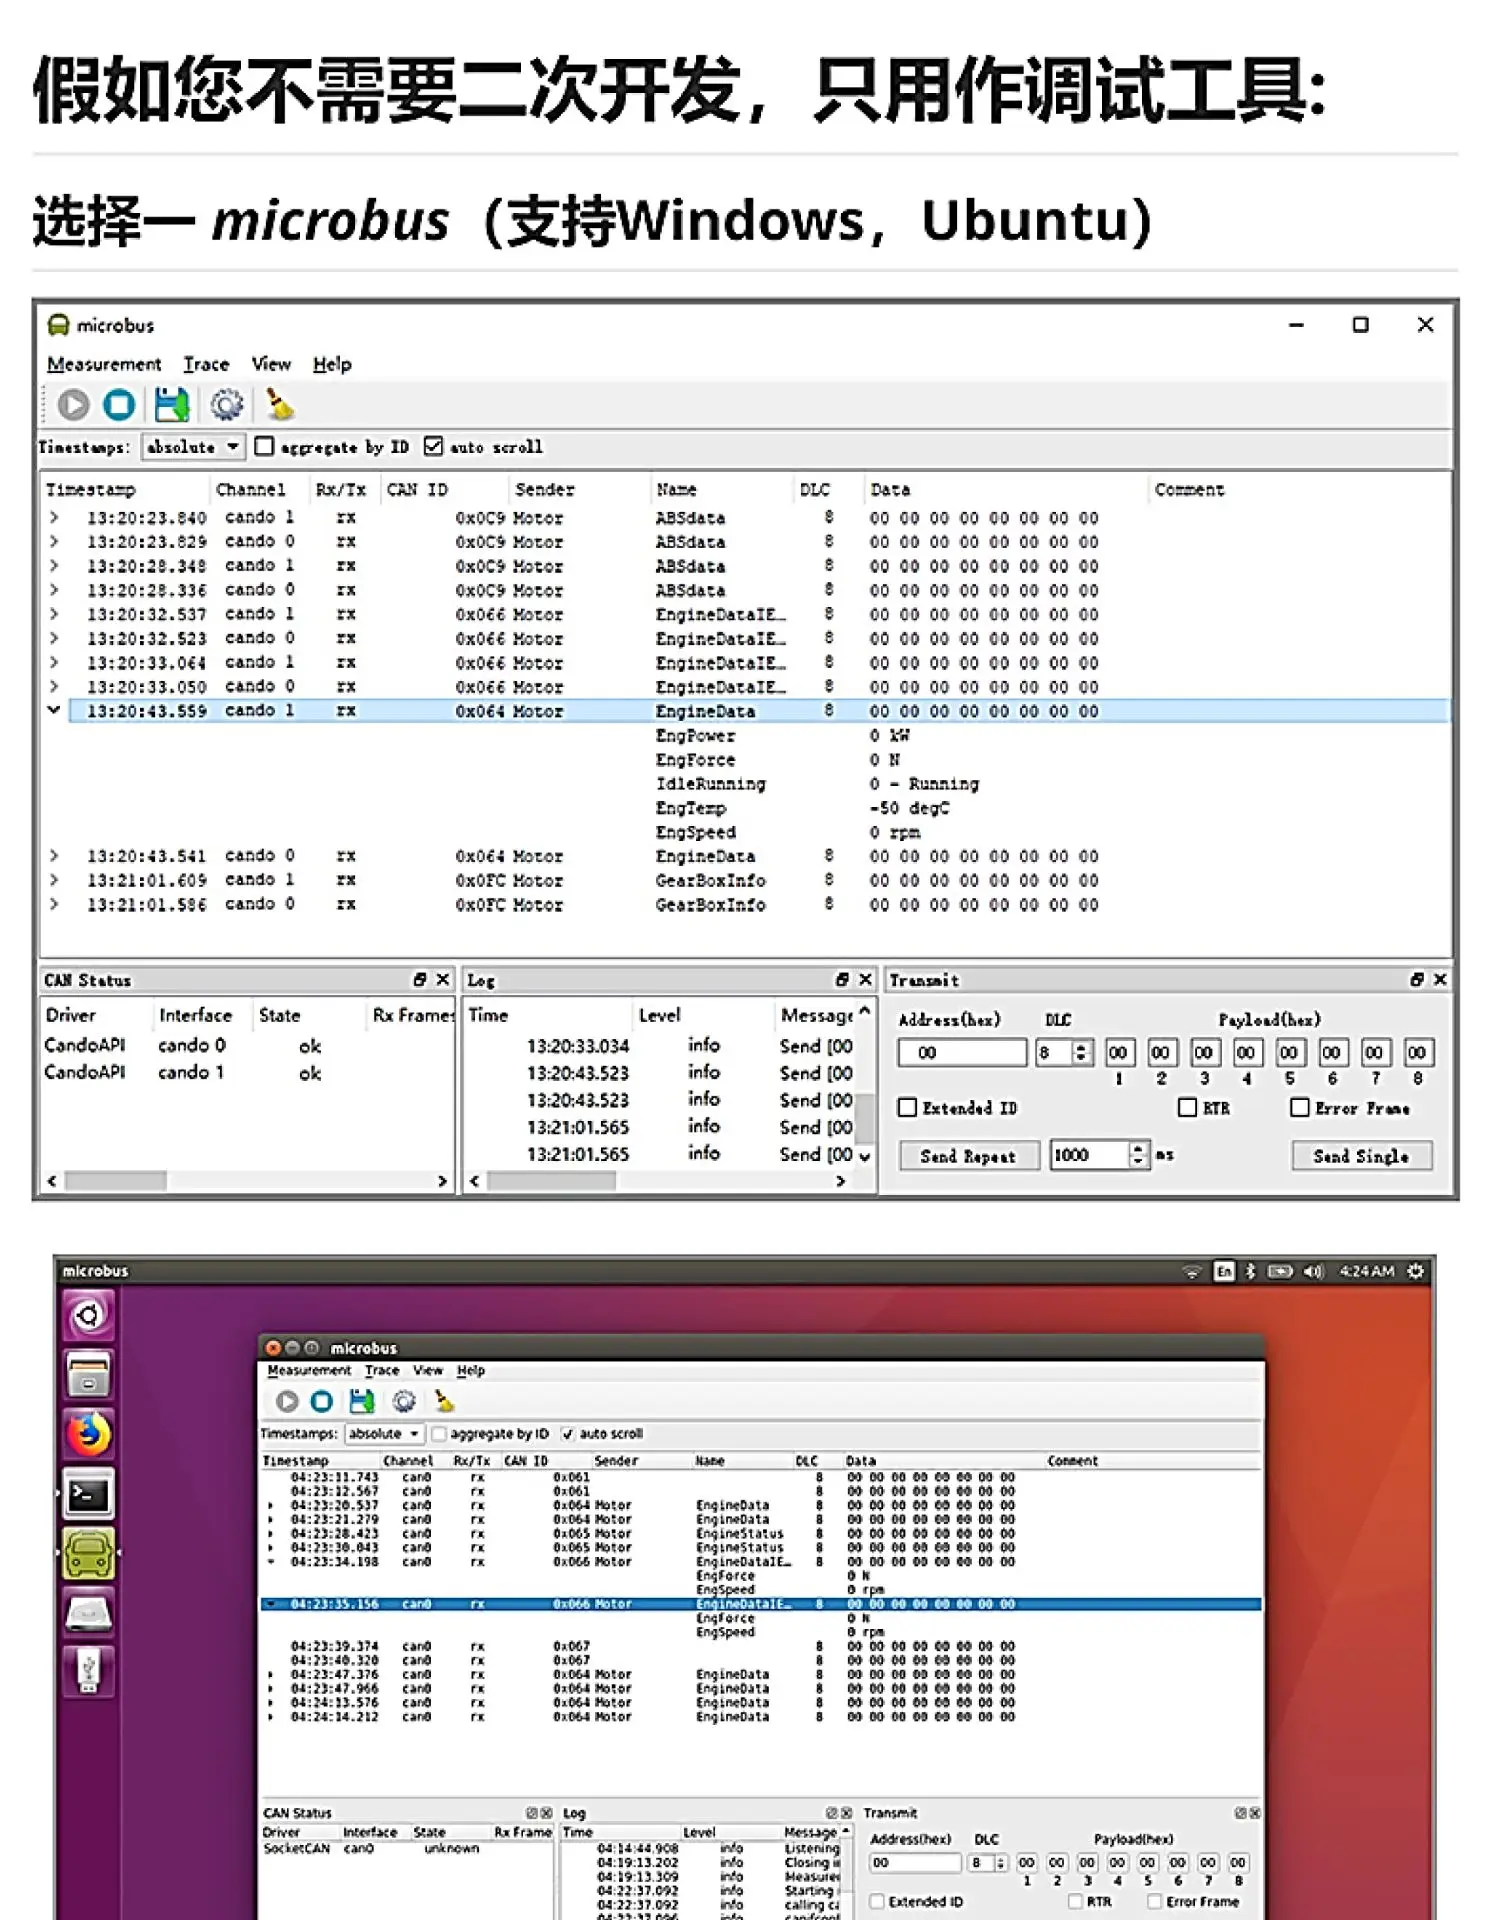Expand the 13:20:28.348 trace row

[x=54, y=565]
